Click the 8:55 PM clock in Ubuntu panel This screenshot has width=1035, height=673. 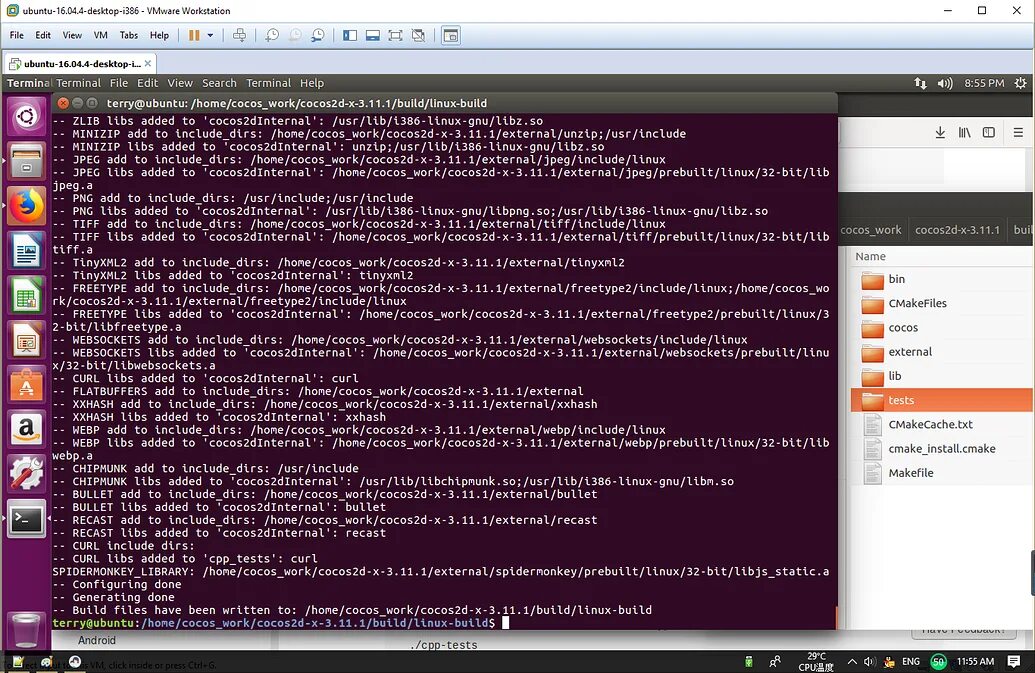(x=984, y=83)
